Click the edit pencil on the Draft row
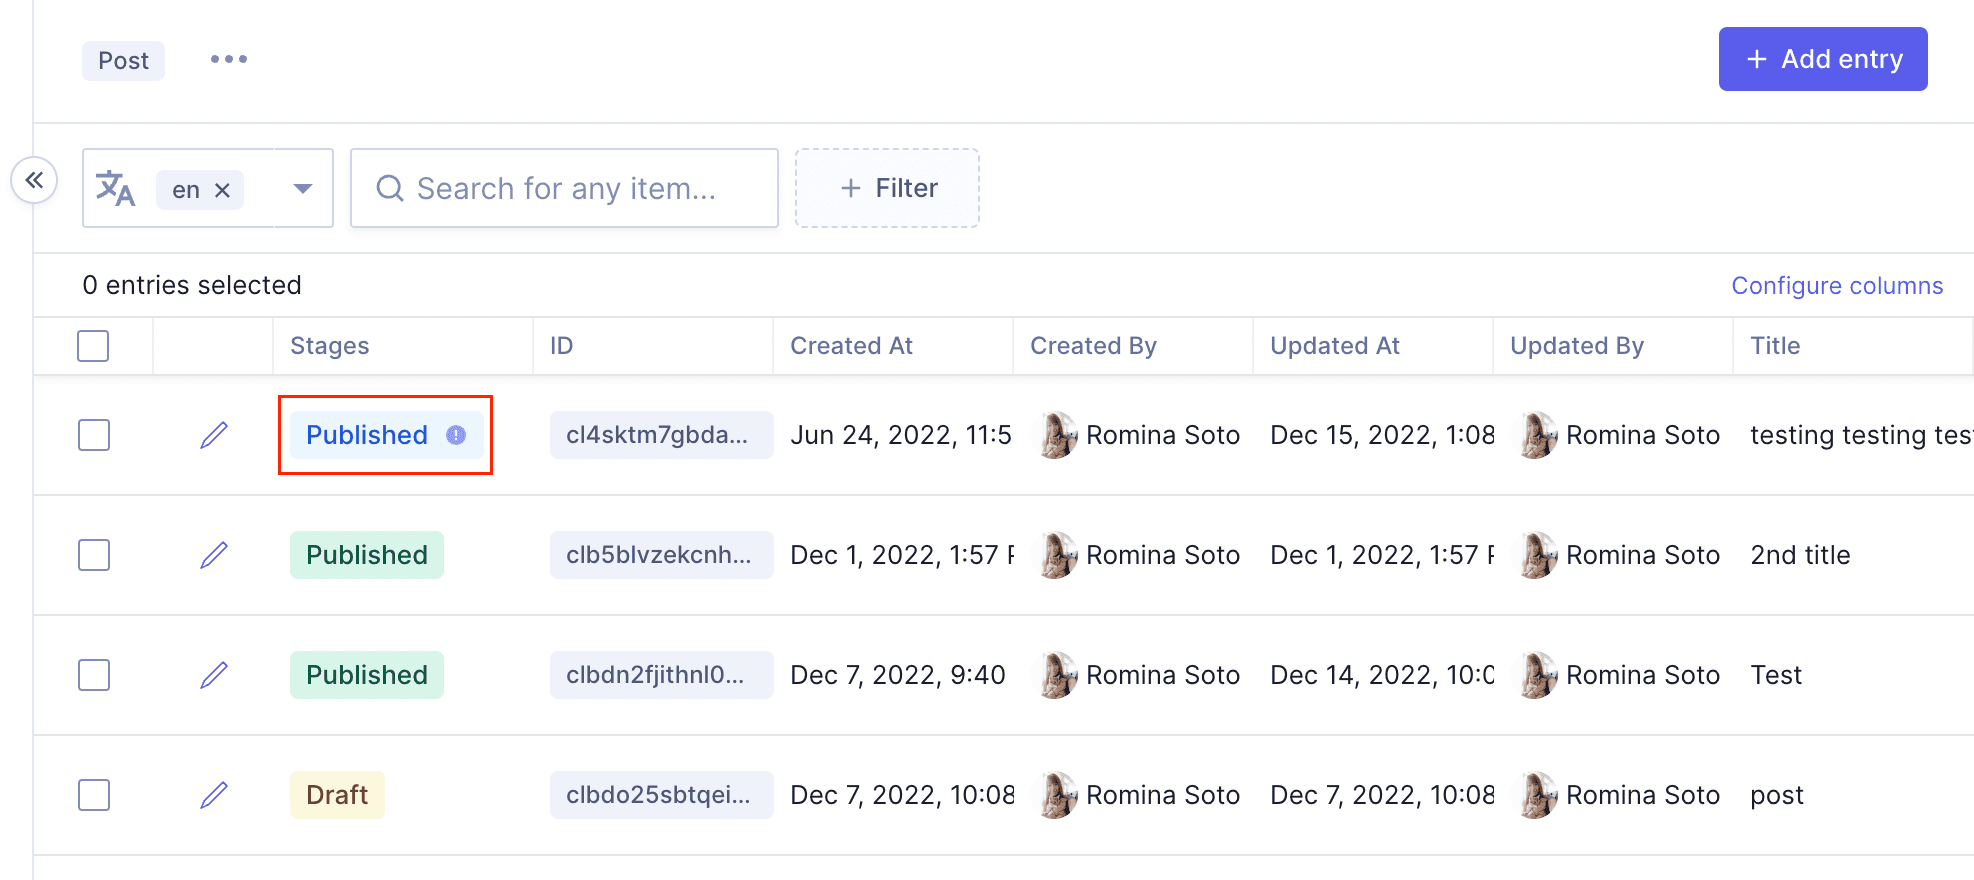The image size is (1974, 880). [x=214, y=795]
